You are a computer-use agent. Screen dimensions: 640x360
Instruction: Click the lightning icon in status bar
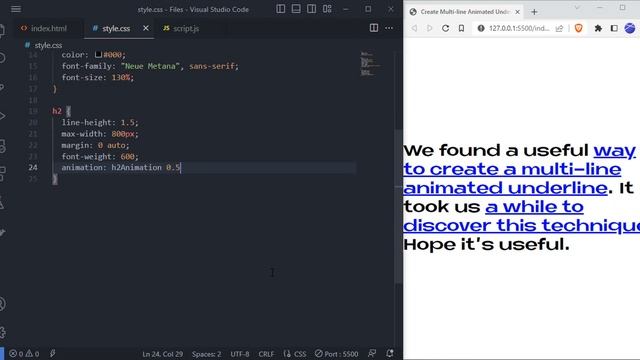[x=53, y=353]
